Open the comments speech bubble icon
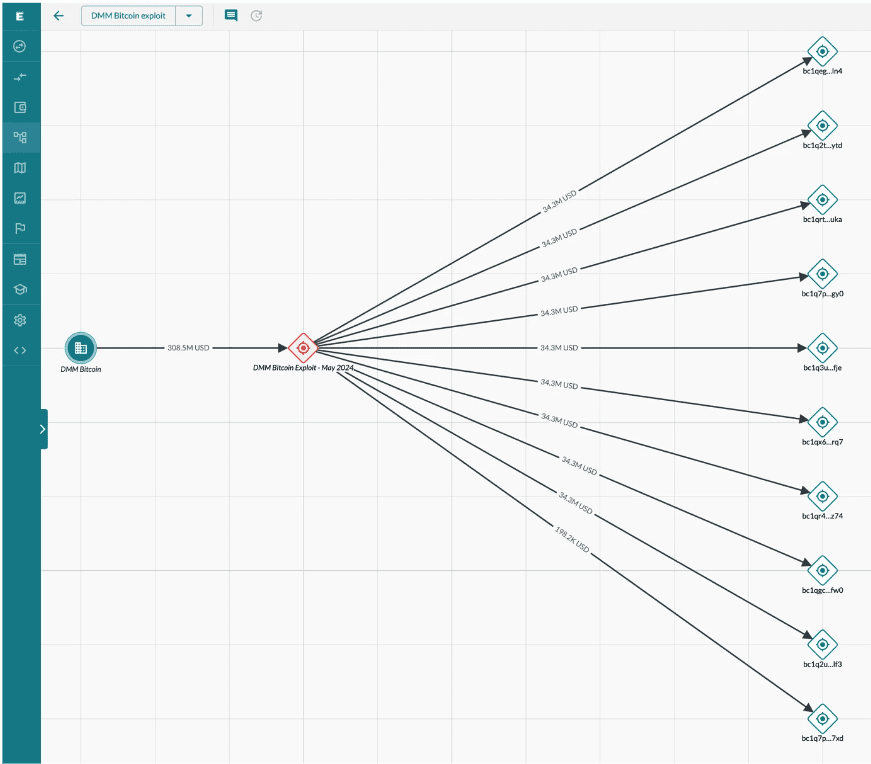The image size is (871, 764). coord(231,16)
